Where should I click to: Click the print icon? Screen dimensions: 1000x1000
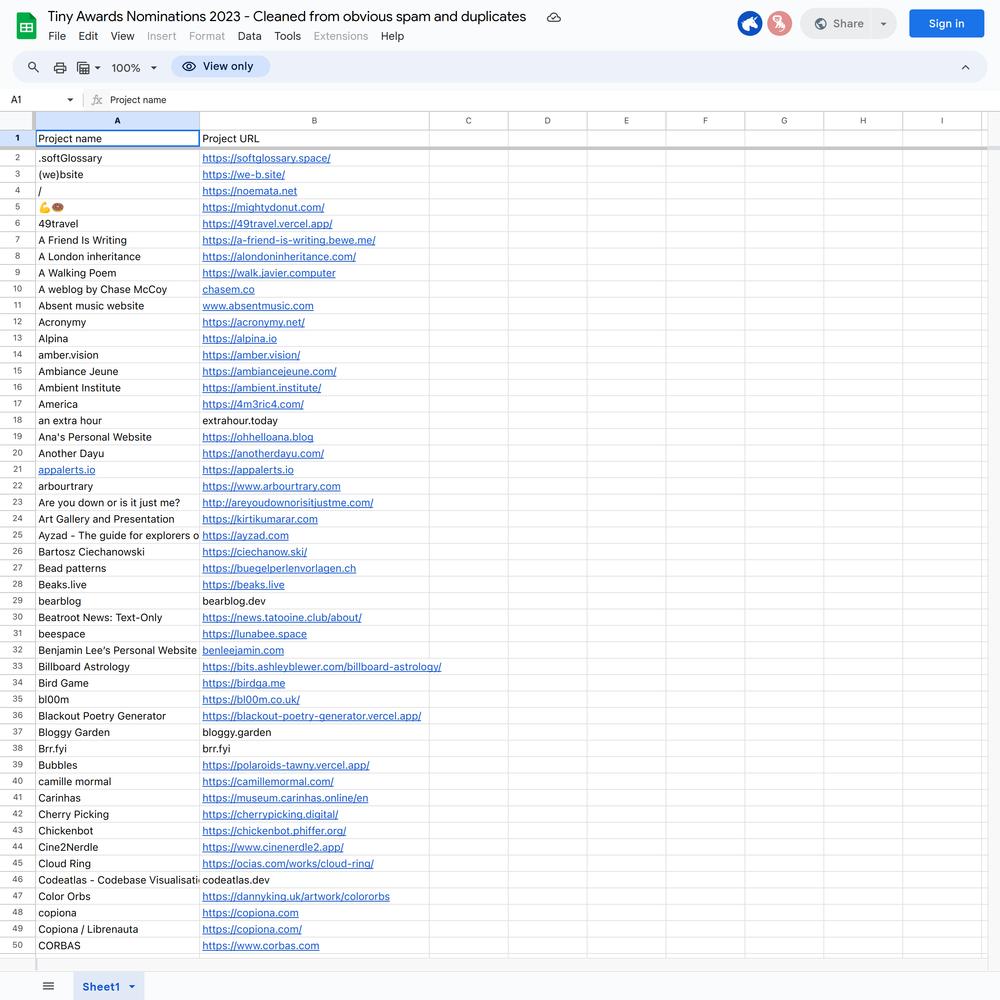tap(60, 67)
